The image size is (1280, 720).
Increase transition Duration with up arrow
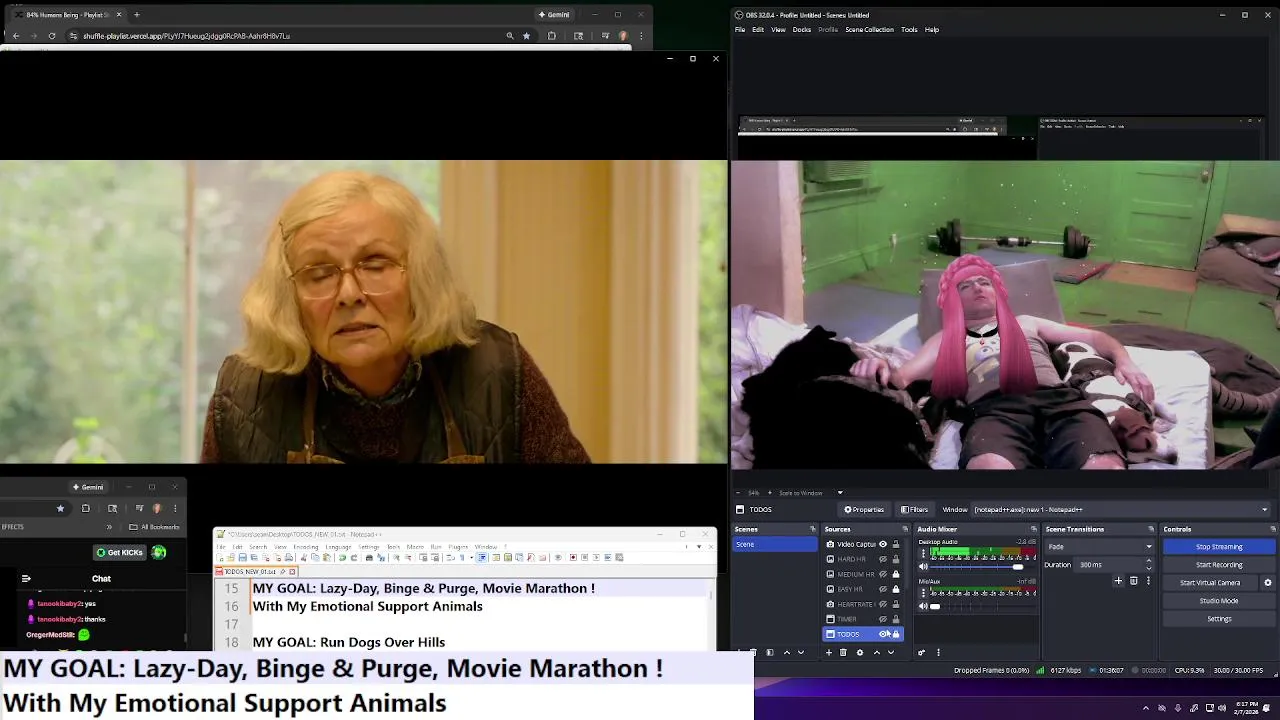pyautogui.click(x=1148, y=562)
